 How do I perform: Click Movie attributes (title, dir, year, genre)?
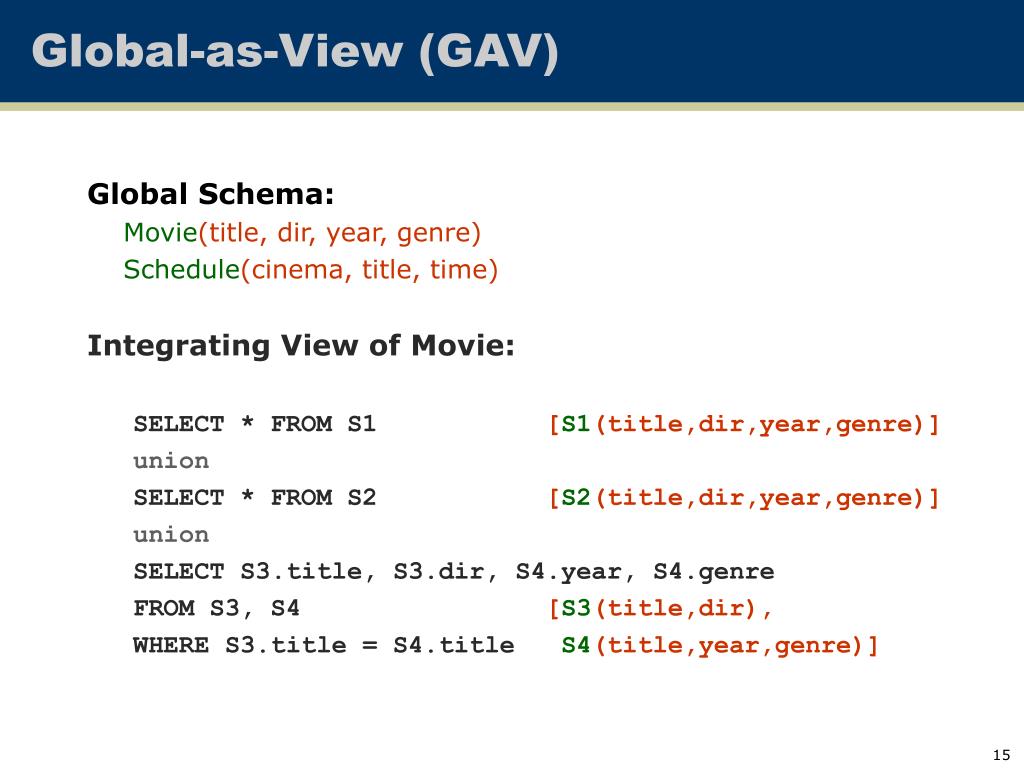point(340,233)
